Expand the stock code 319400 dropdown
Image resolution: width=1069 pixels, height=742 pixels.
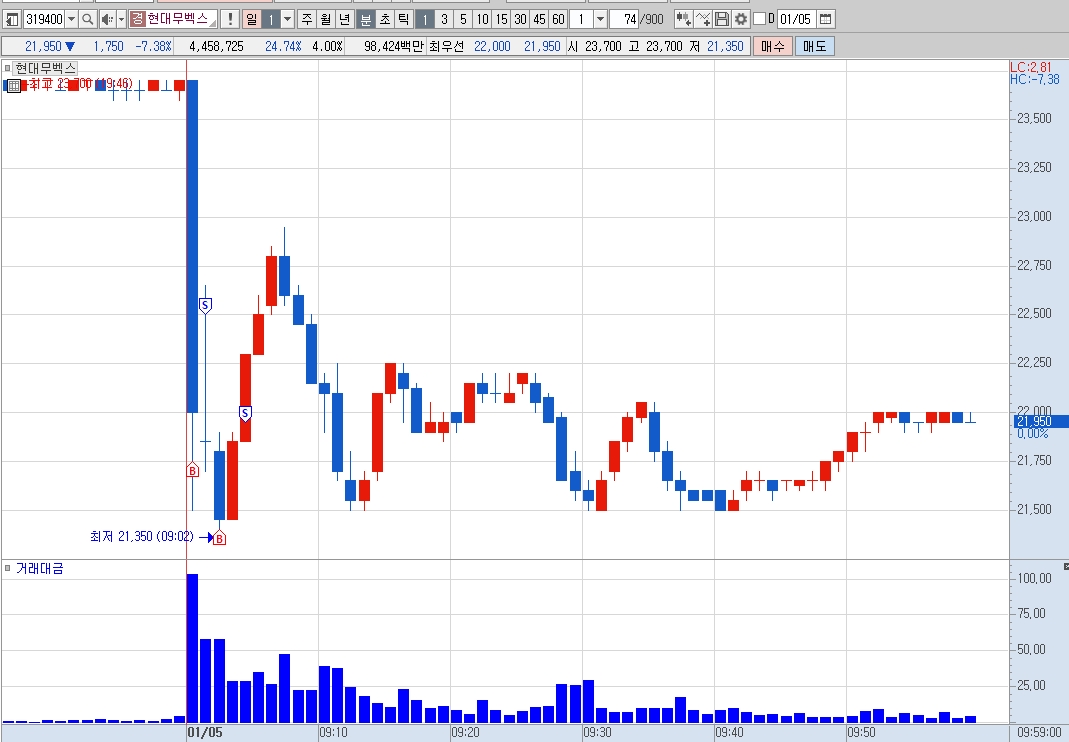pyautogui.click(x=72, y=19)
